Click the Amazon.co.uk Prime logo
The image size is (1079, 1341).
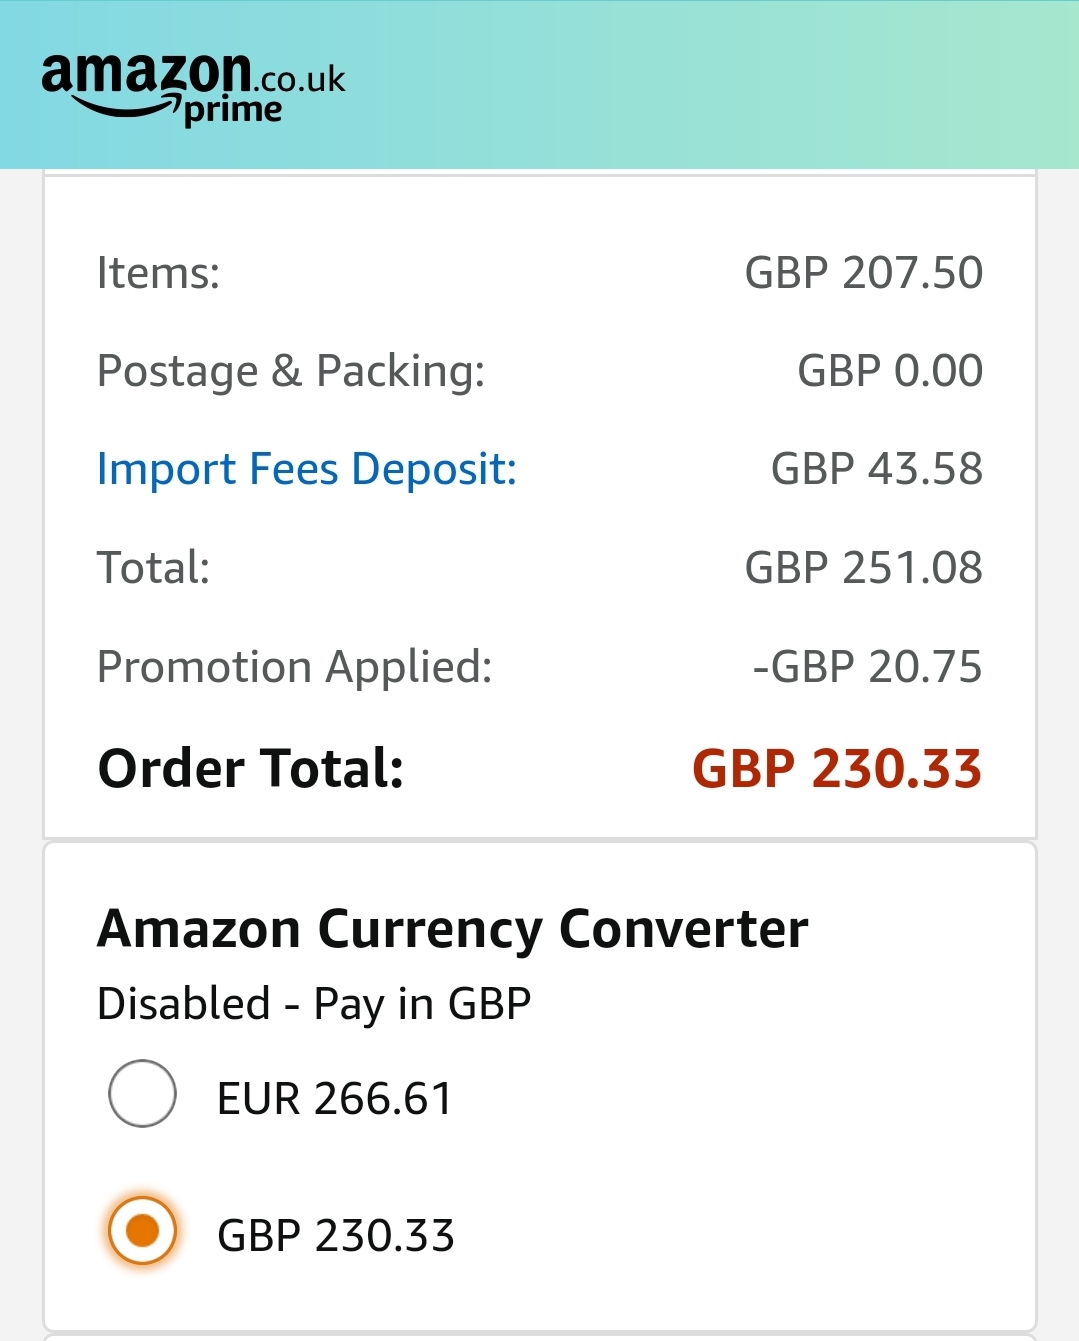coord(193,88)
